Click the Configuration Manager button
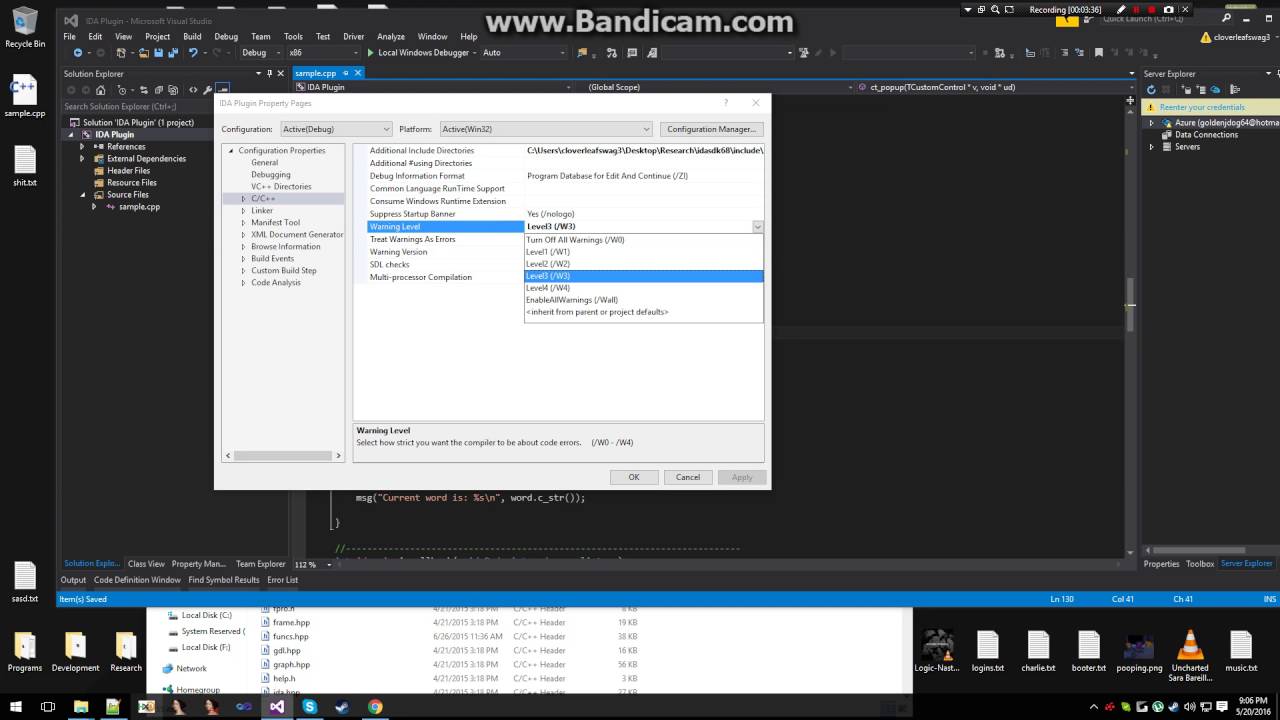The image size is (1280, 720). coord(712,129)
